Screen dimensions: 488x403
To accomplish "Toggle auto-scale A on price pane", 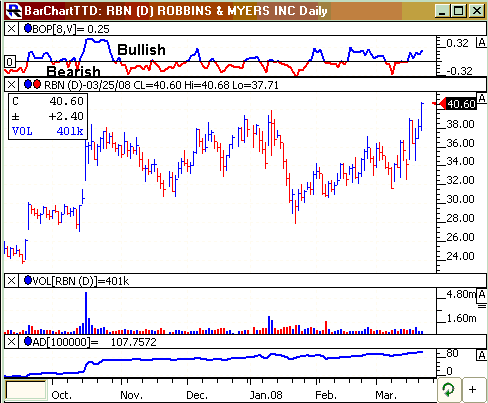I will (x=482, y=98).
